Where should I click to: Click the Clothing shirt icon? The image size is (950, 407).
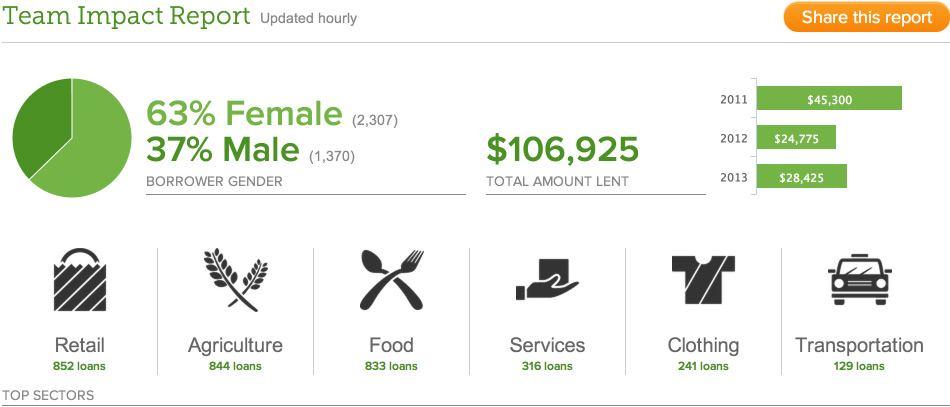[703, 280]
